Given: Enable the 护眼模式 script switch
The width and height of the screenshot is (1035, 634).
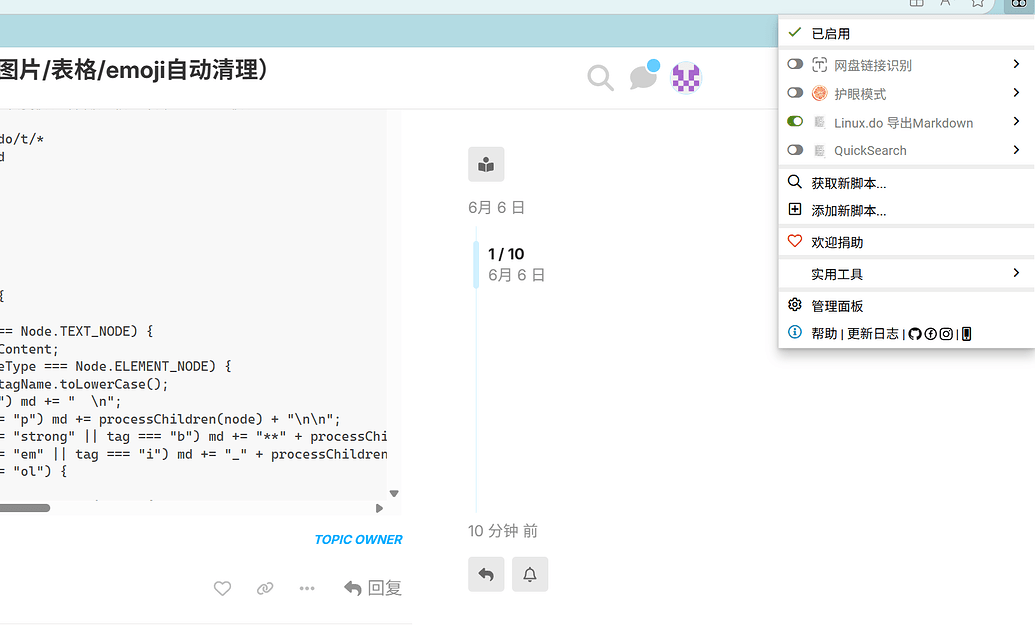Looking at the screenshot, I should click(795, 92).
